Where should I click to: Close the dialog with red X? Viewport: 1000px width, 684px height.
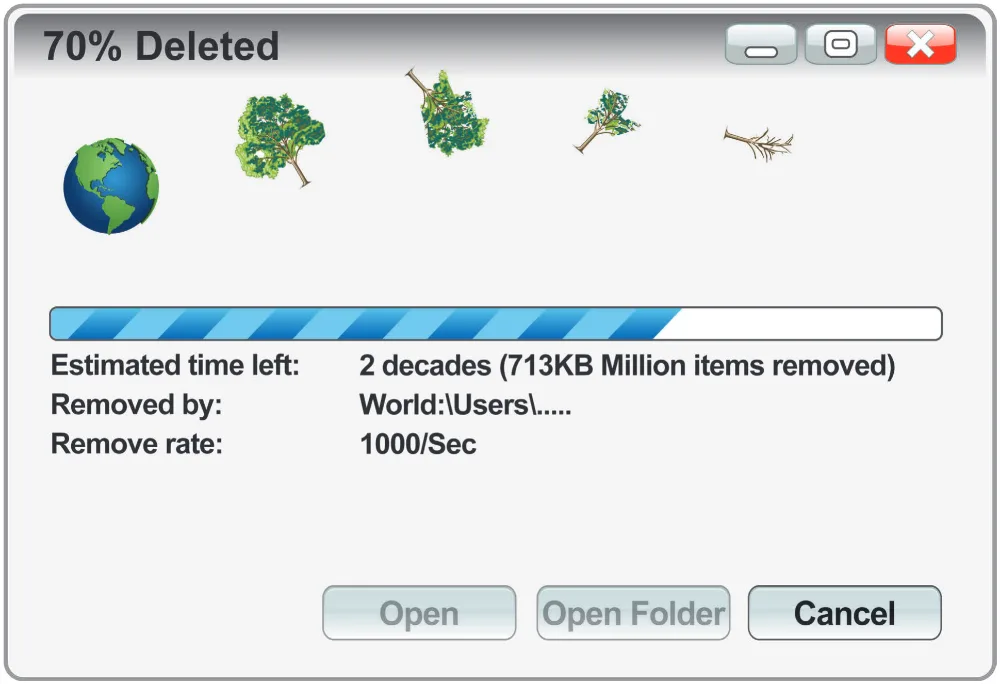point(920,45)
